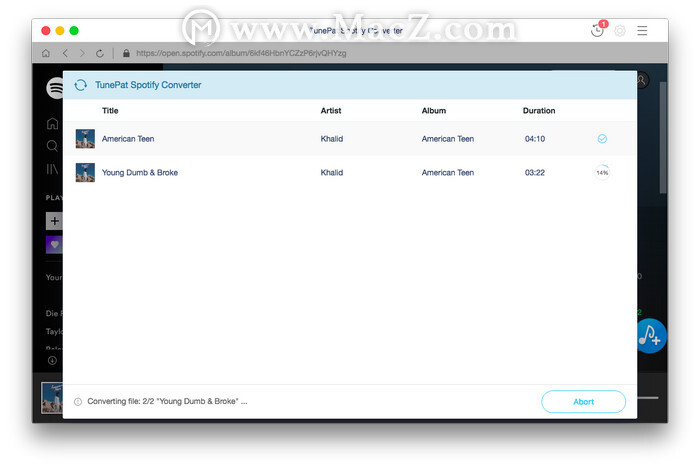Click the 04:10 duration value
Screen dimensions: 700x469
click(x=535, y=139)
